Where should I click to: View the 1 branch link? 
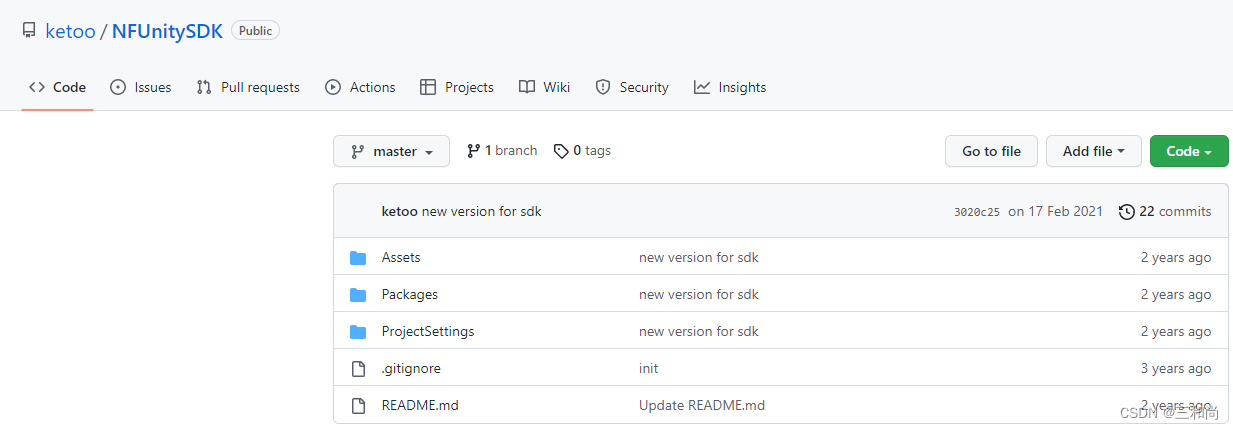[502, 151]
